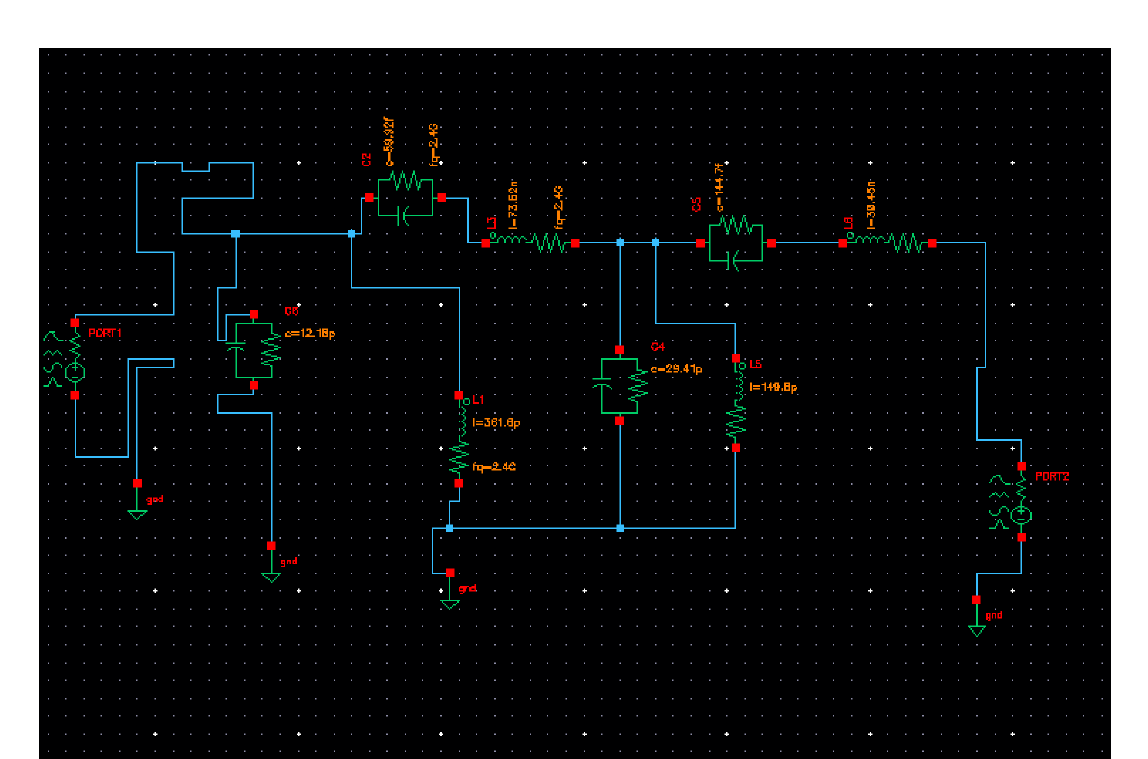Screen dimensions: 1148x759
Task: Click the left pin of C2
Action: (x=369, y=198)
